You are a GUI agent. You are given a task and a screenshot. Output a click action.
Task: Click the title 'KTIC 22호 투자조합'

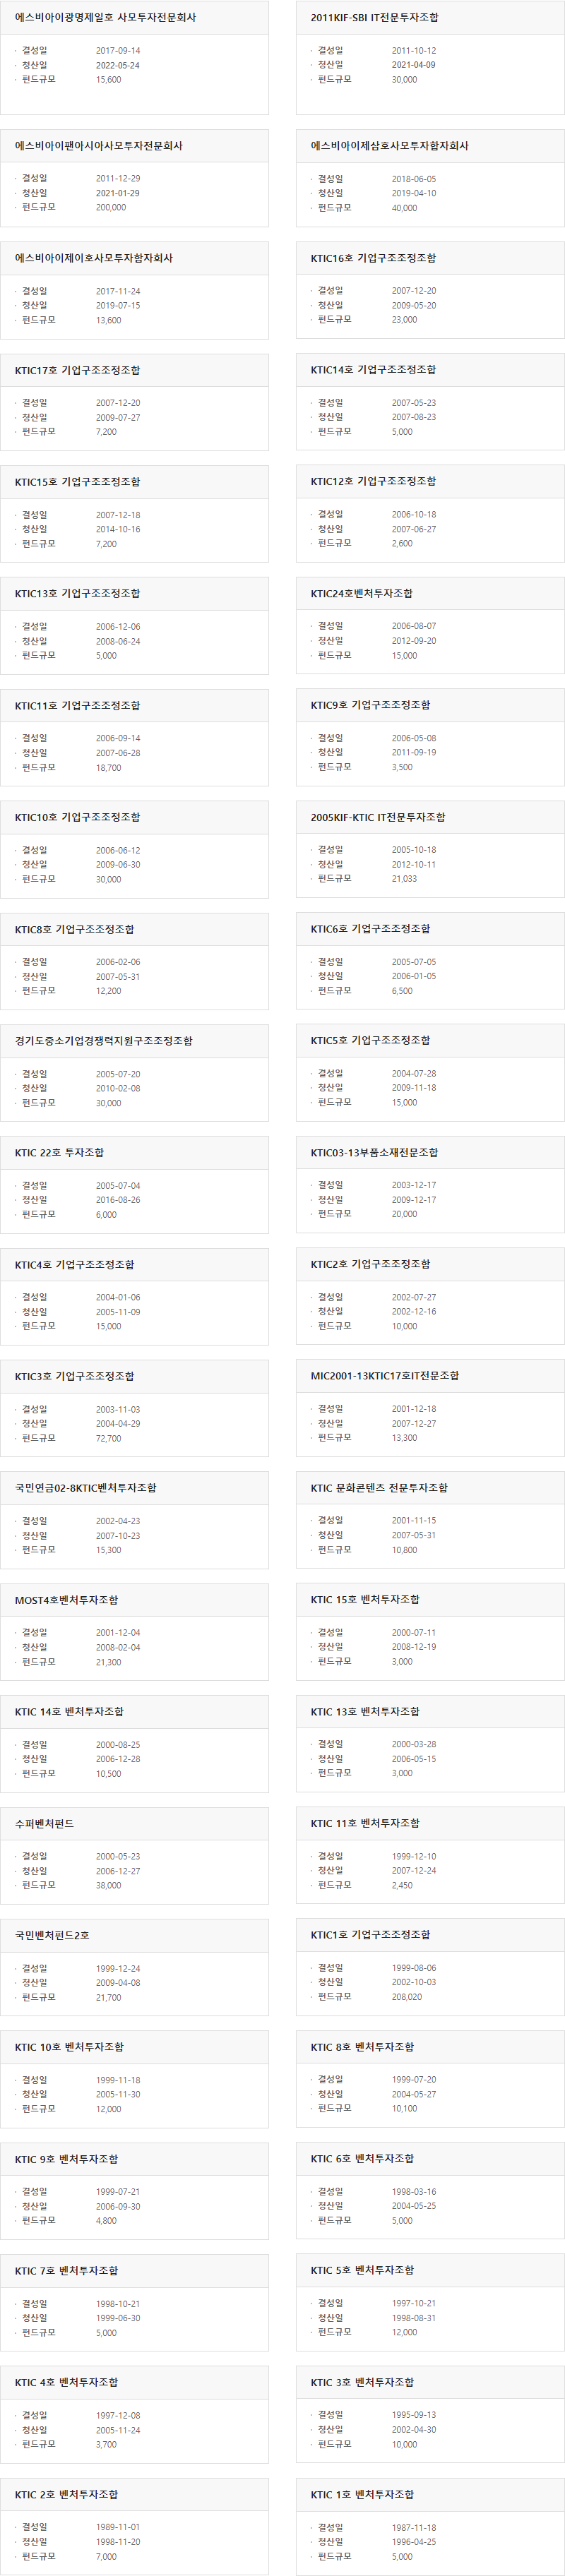click(x=59, y=1152)
